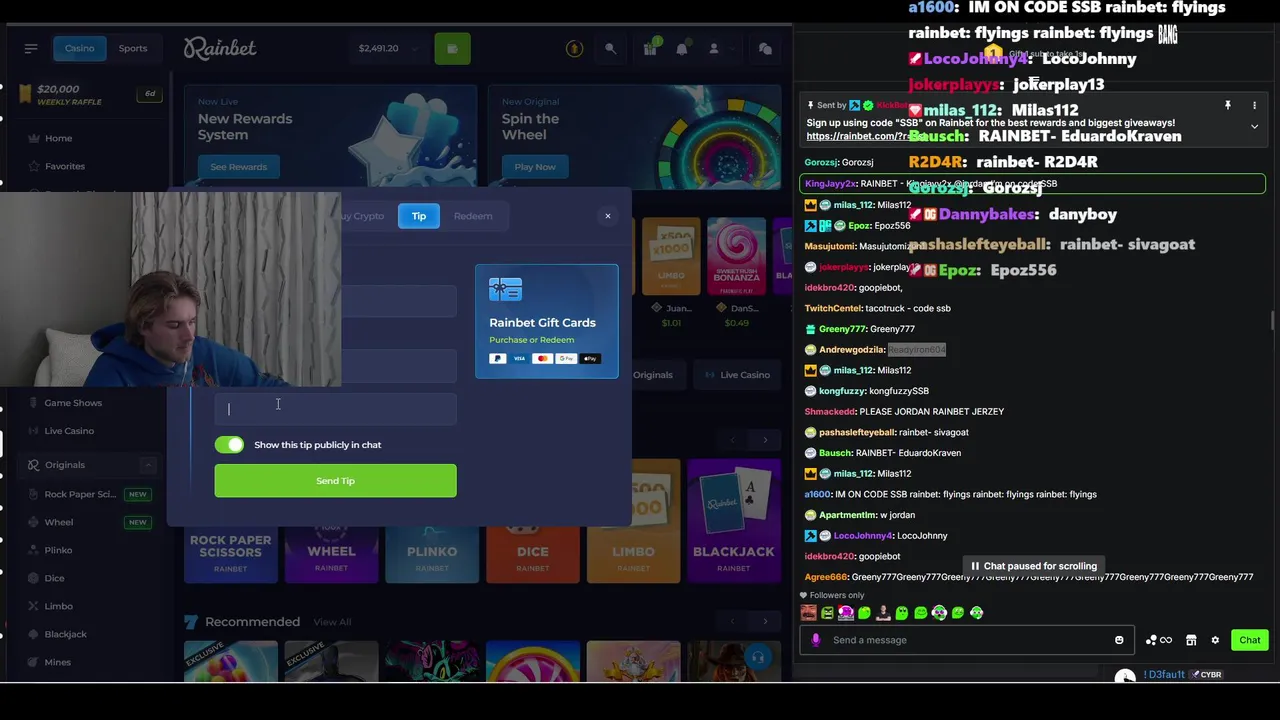This screenshot has width=1280, height=720.
Task: Click the Send Tip button
Action: (x=335, y=481)
